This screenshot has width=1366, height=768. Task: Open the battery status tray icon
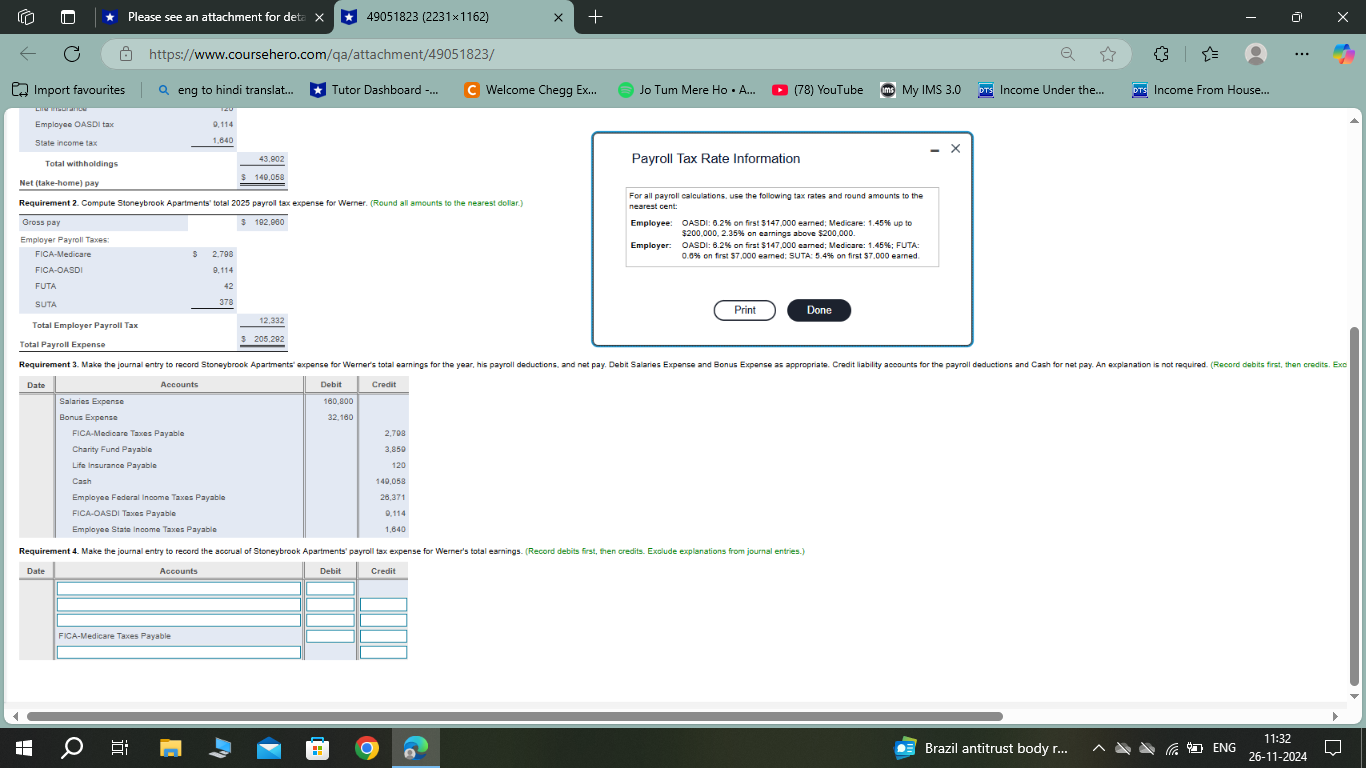click(1194, 748)
